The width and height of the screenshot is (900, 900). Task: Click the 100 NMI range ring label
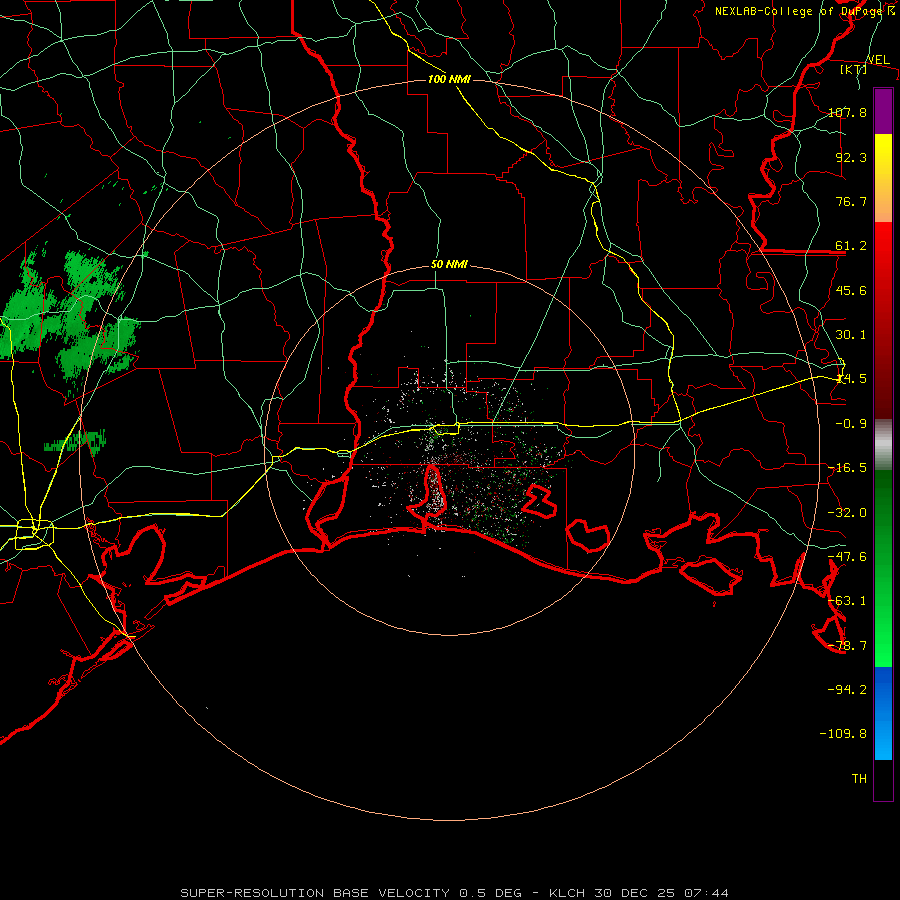tap(449, 79)
